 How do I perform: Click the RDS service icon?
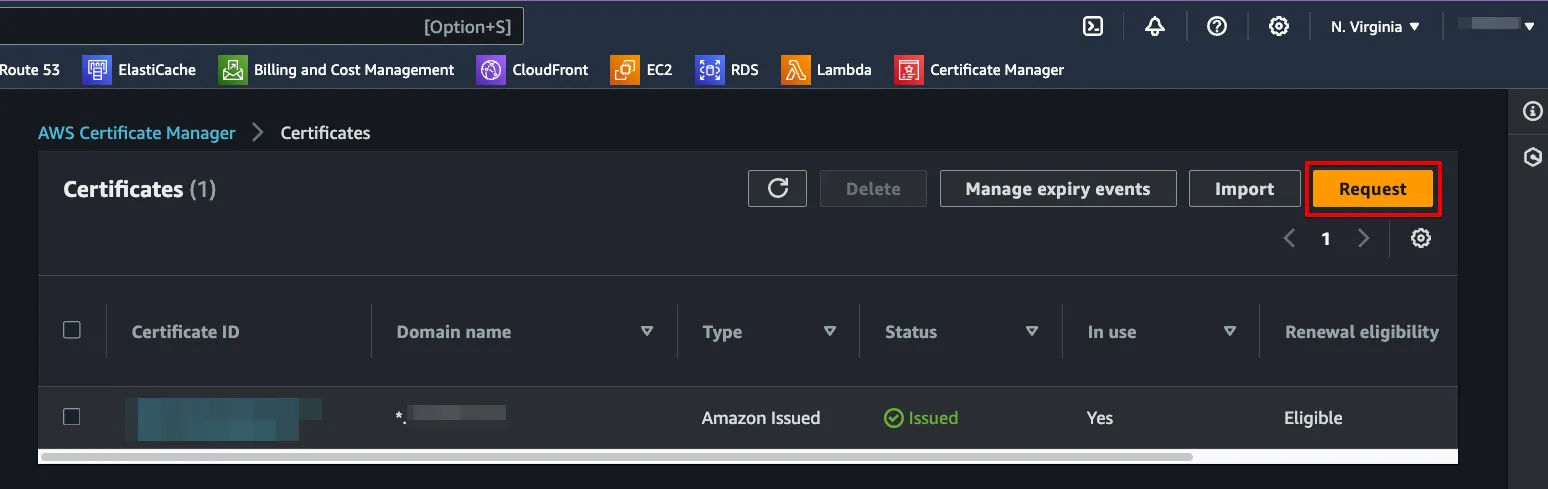[710, 70]
